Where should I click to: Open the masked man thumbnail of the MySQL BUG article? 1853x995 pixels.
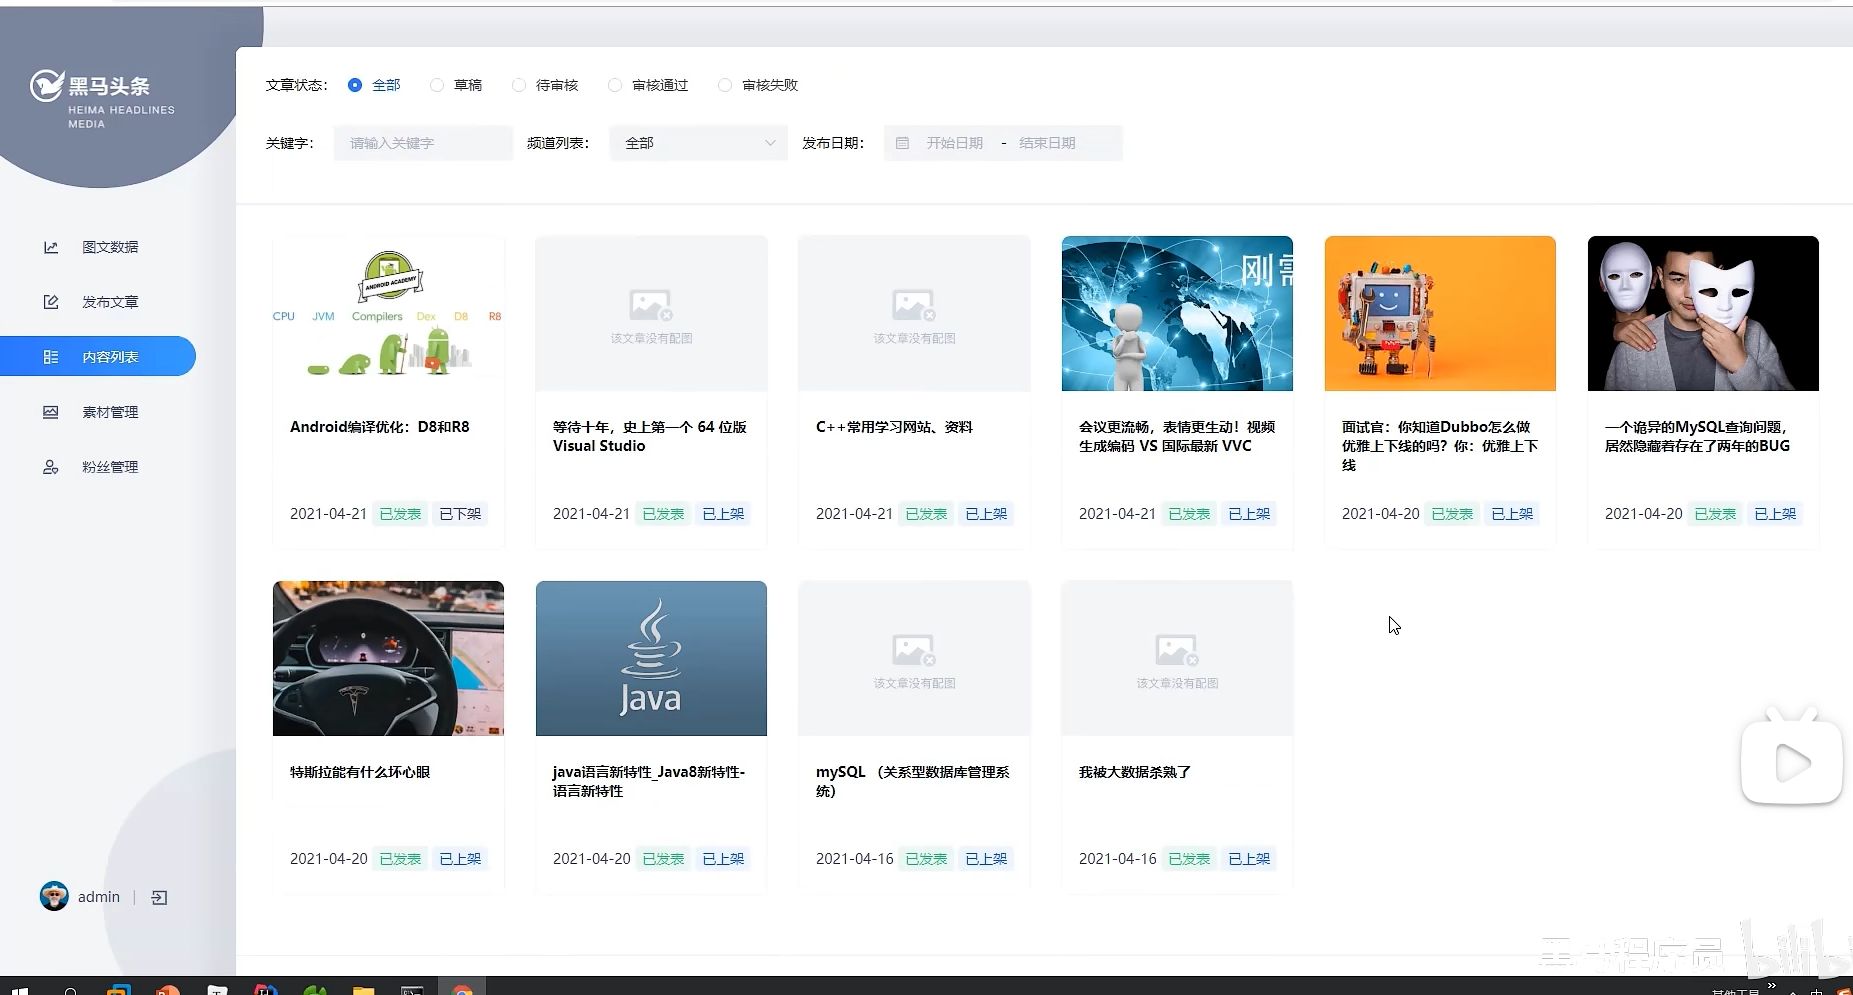coord(1703,313)
